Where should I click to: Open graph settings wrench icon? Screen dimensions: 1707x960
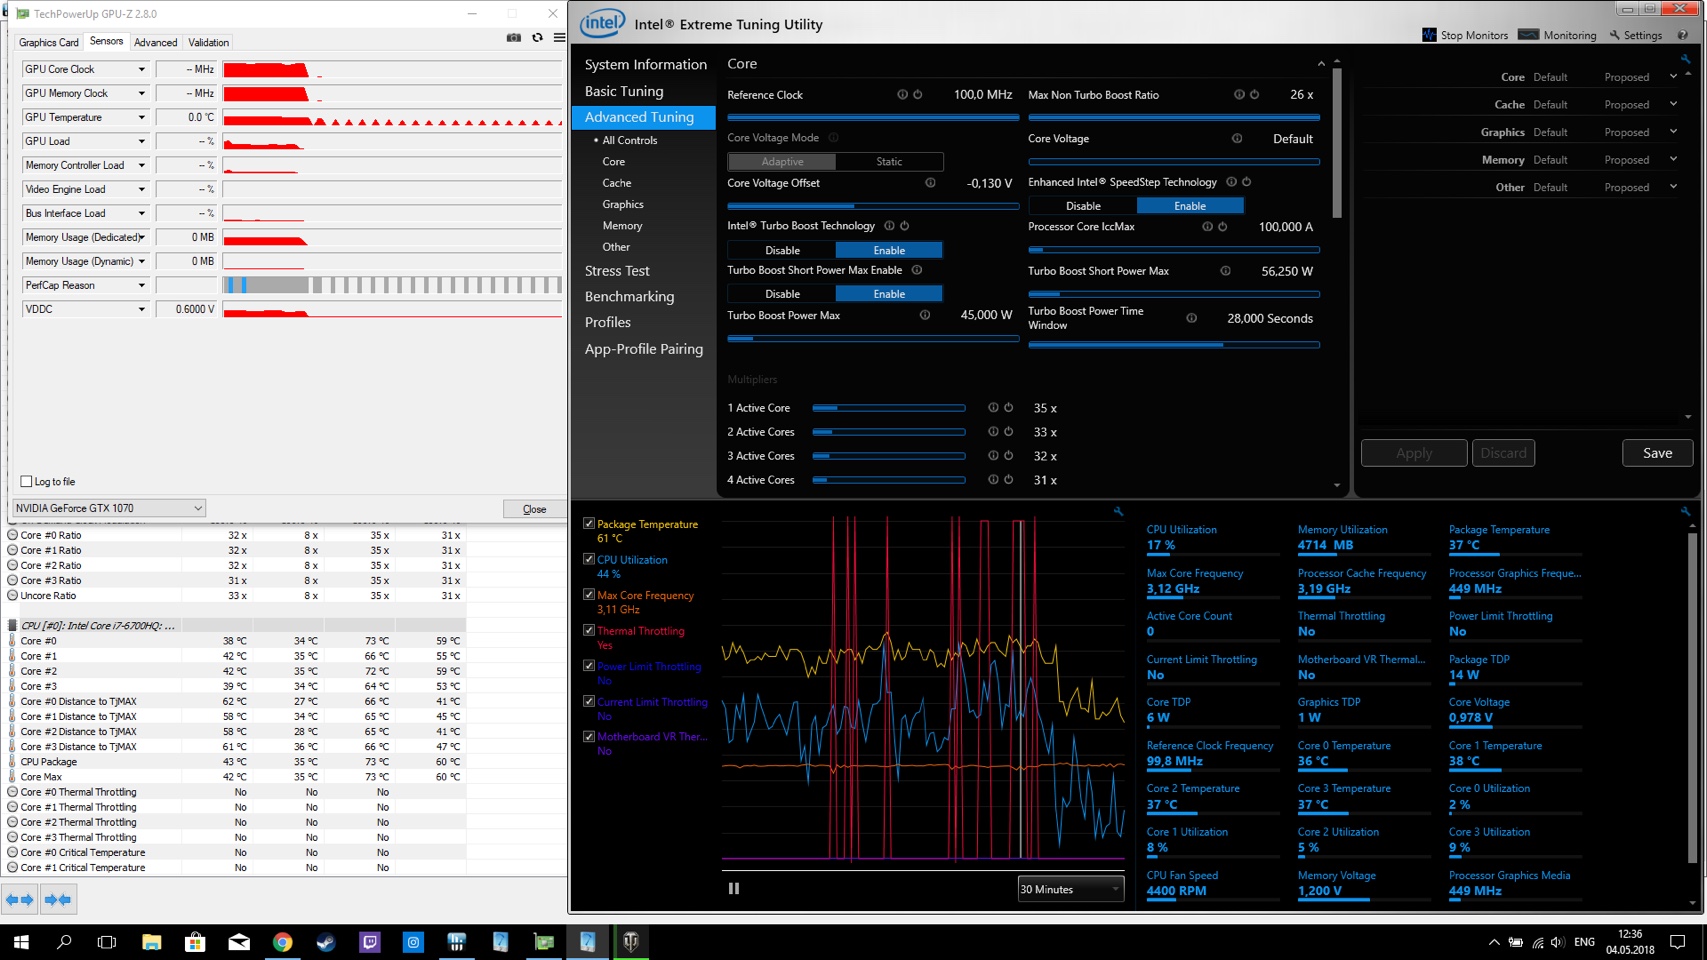pos(1118,511)
